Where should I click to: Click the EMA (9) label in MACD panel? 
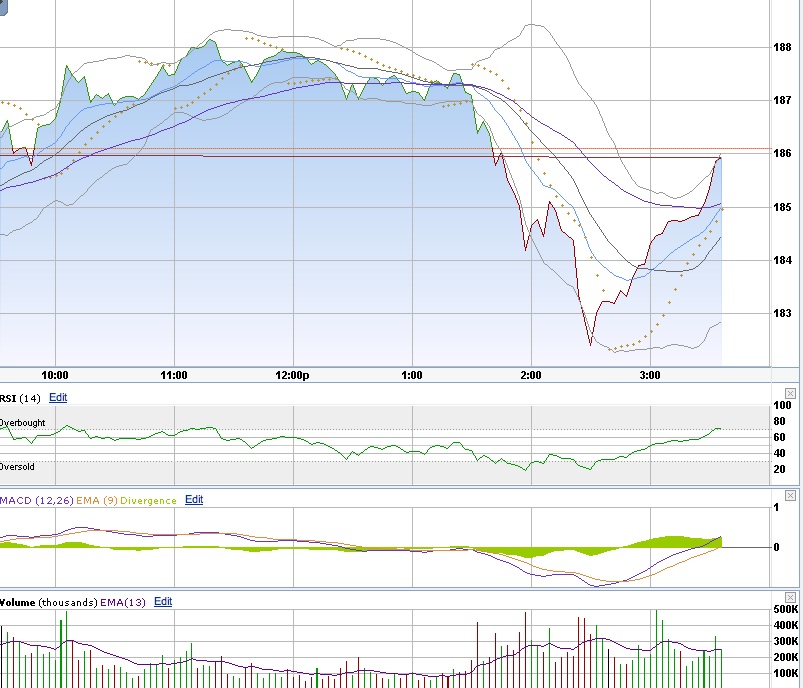[x=95, y=500]
